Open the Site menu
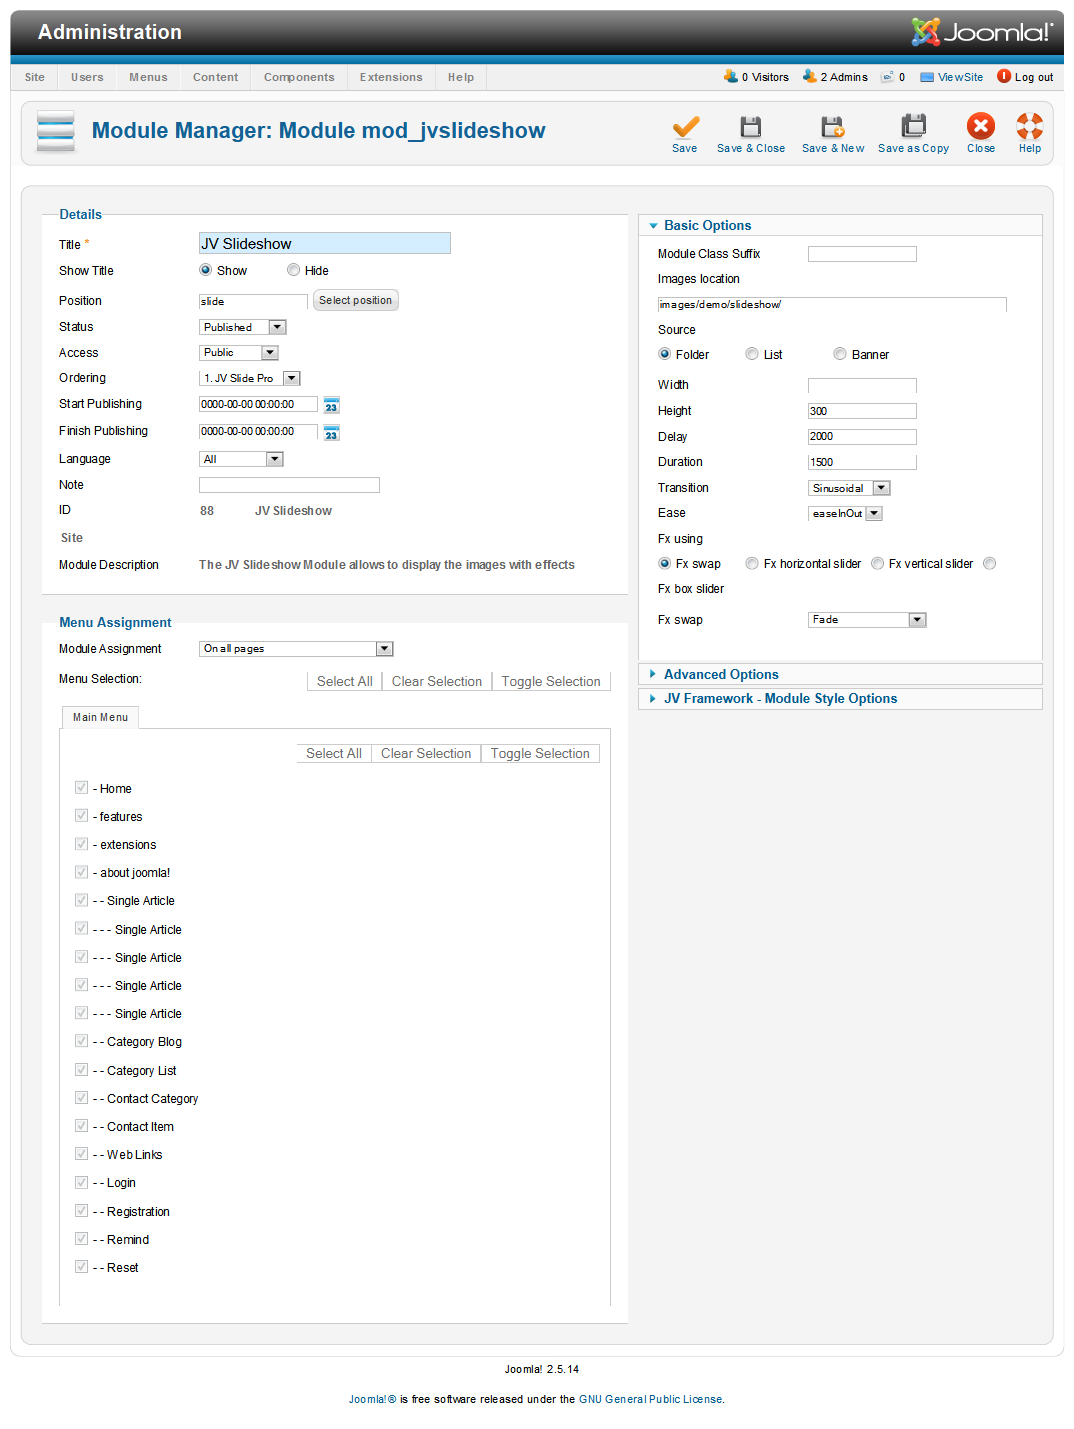The width and height of the screenshot is (1074, 1429). (35, 77)
